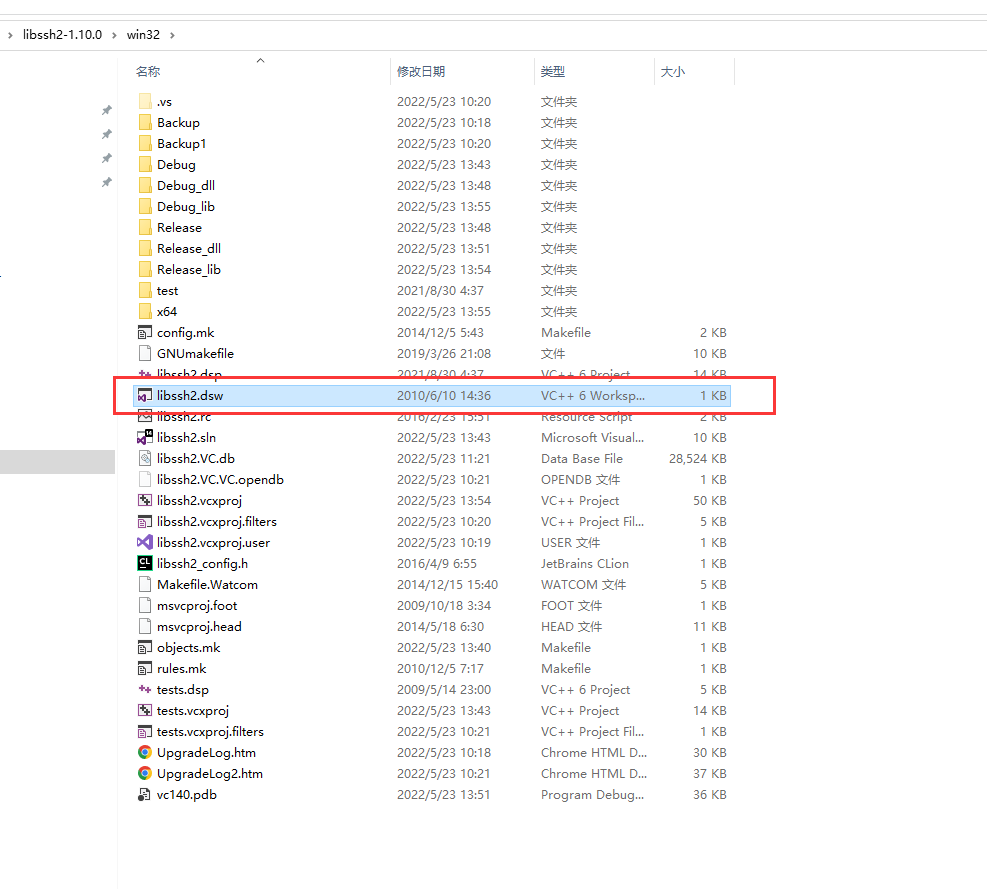
Task: Unpin the first pinned item in the sidebar
Action: tap(107, 110)
